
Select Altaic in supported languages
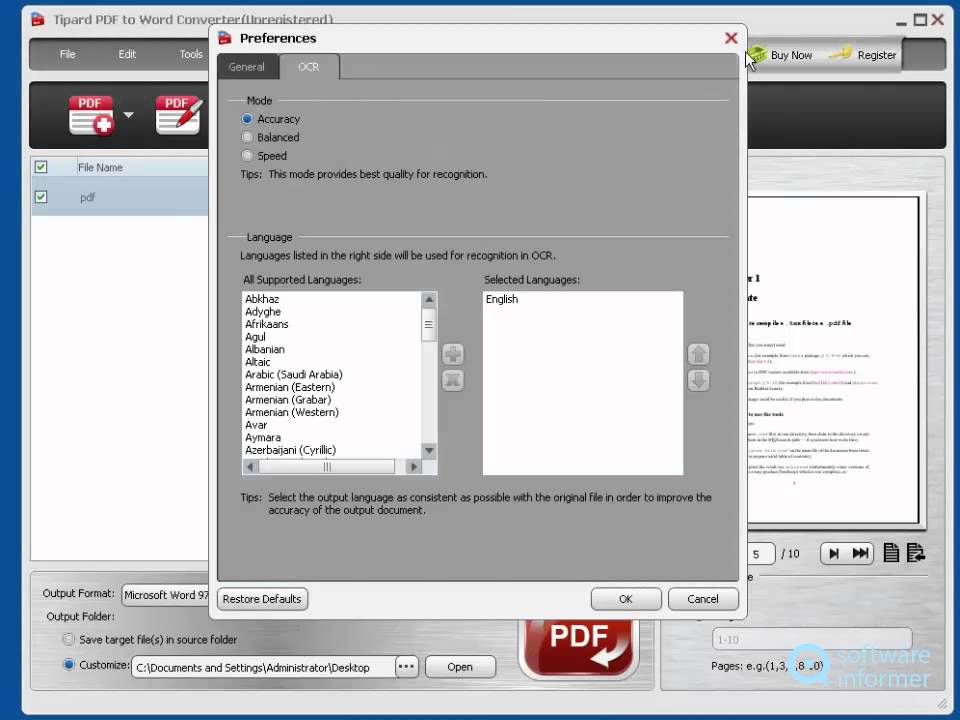coord(257,362)
